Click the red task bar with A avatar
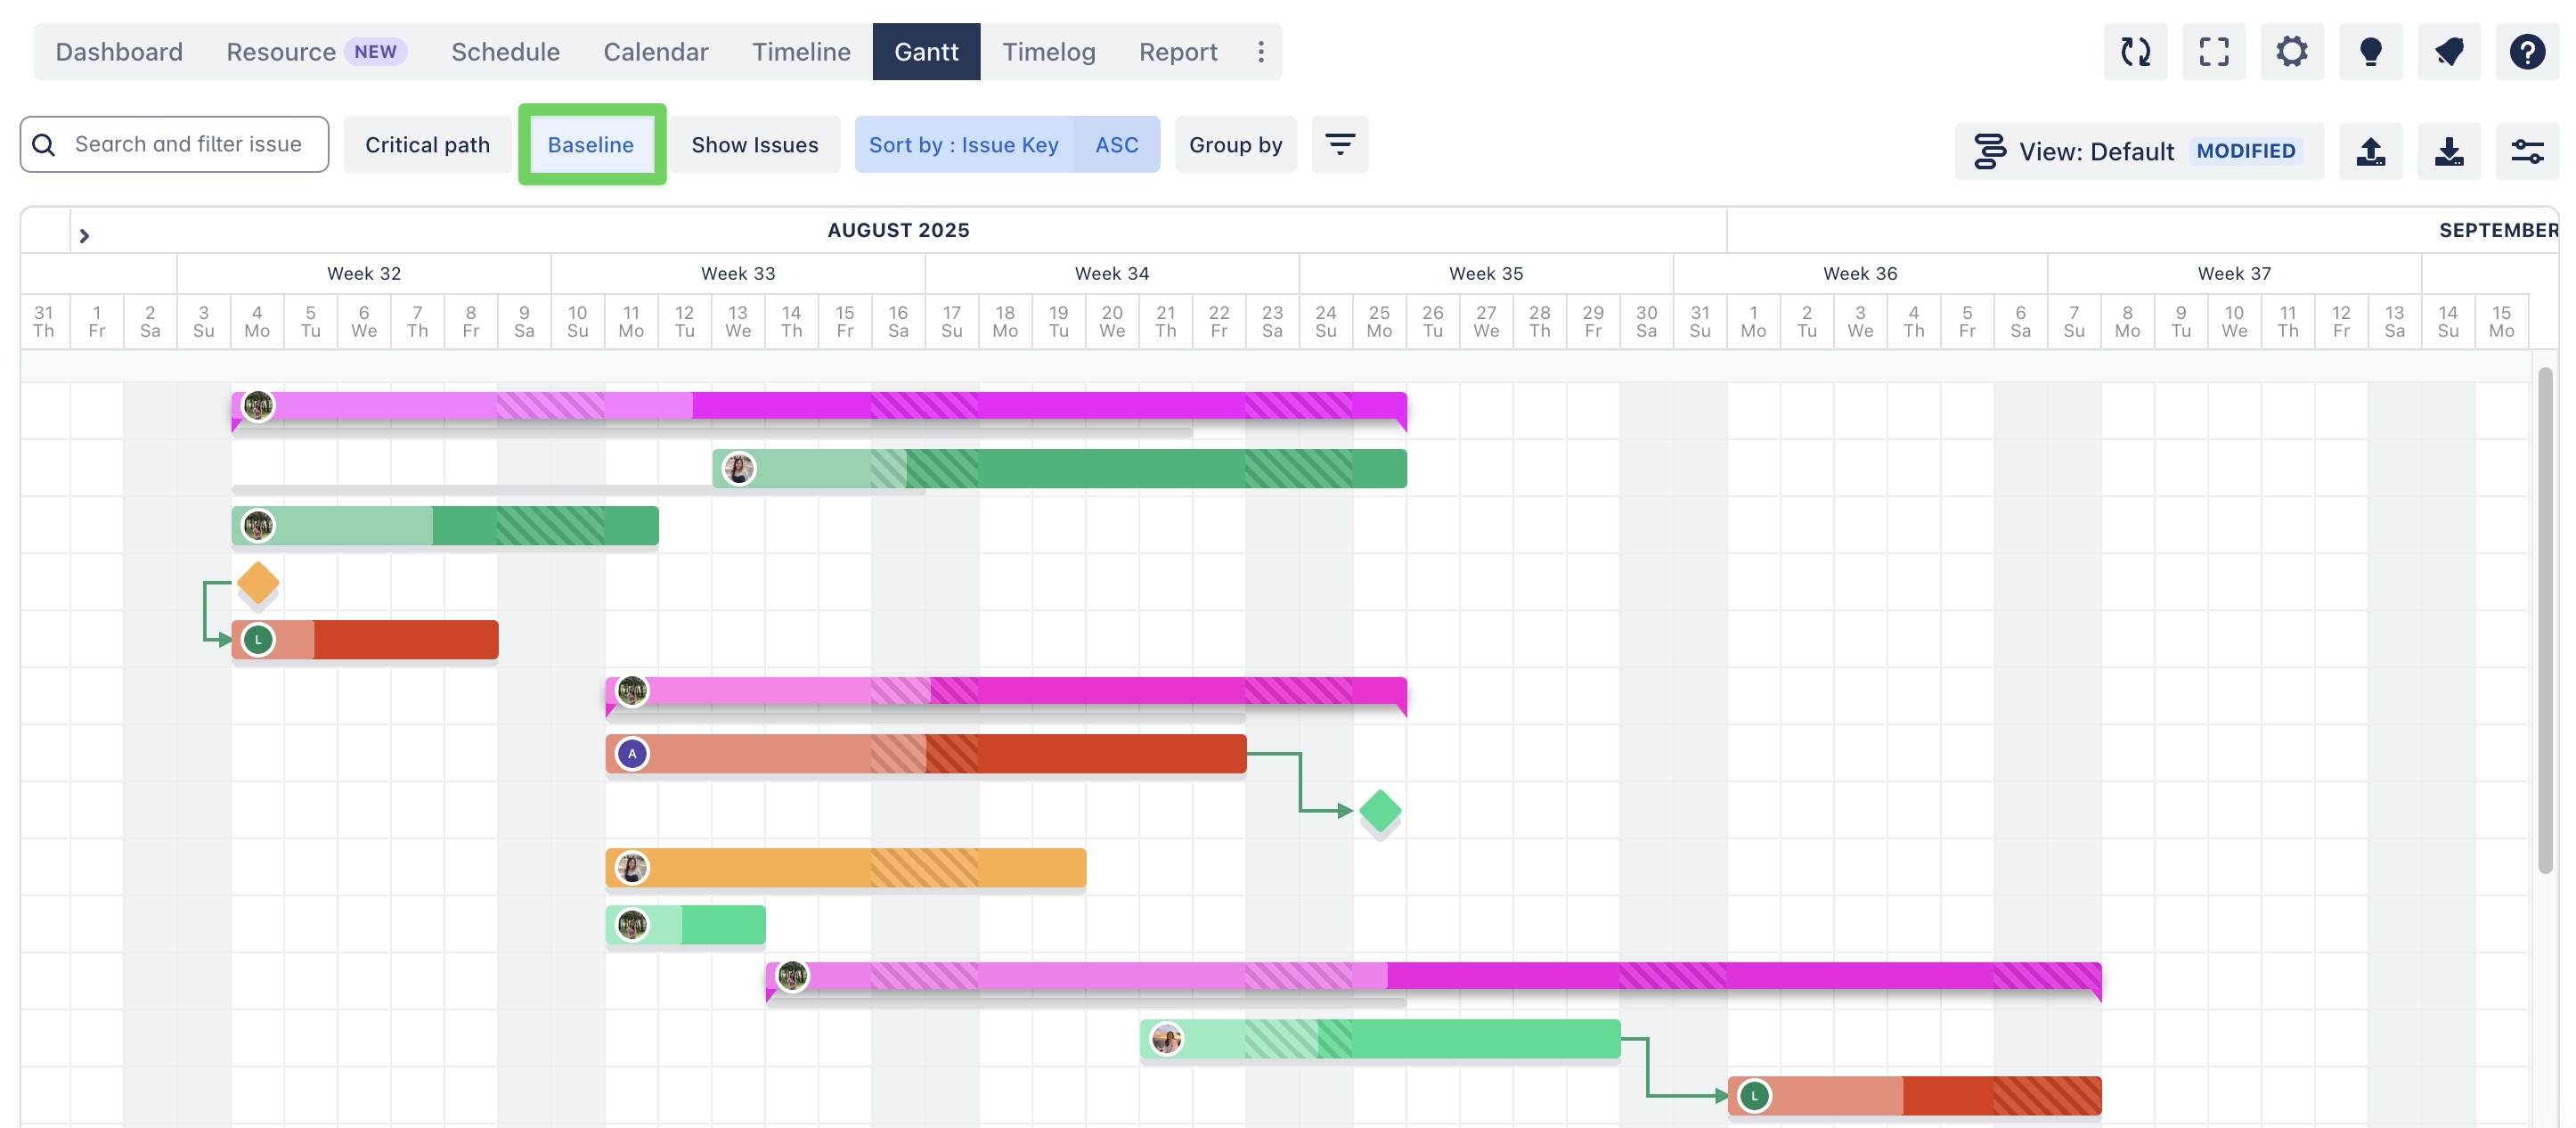Viewport: 2576px width, 1128px height. 926,754
